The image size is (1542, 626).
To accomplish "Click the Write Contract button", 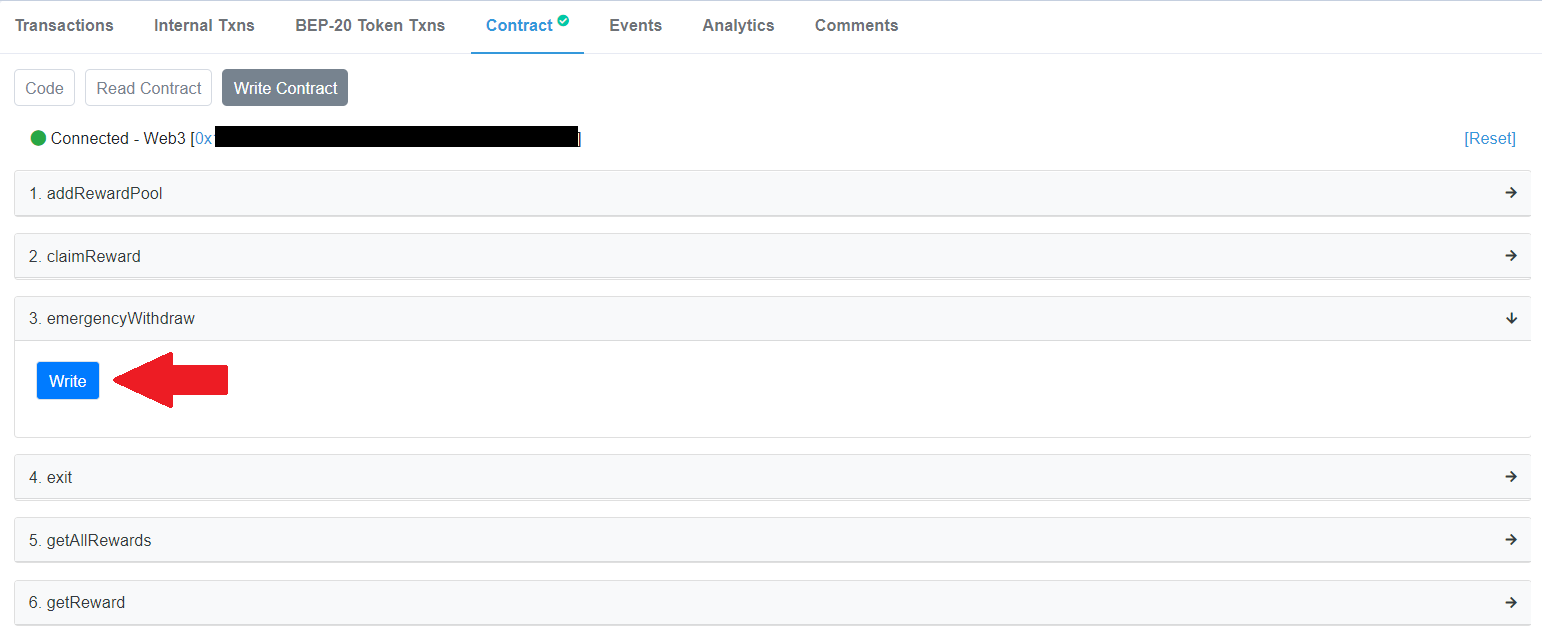I will coord(285,88).
